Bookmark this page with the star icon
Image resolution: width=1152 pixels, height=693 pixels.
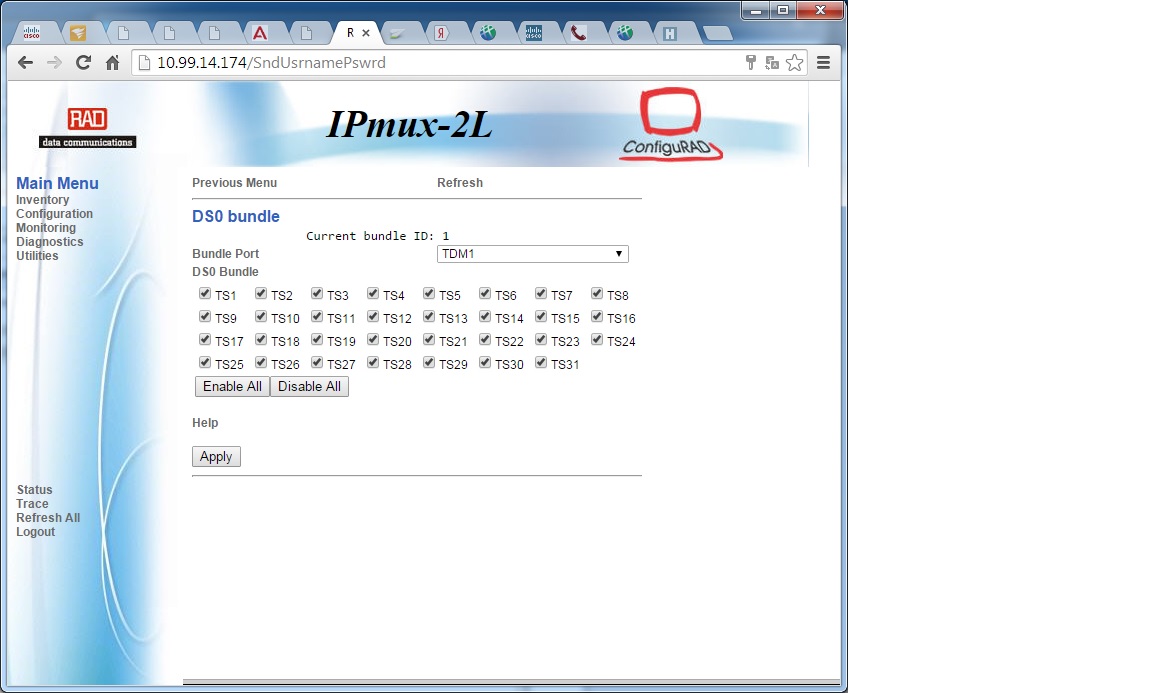794,62
